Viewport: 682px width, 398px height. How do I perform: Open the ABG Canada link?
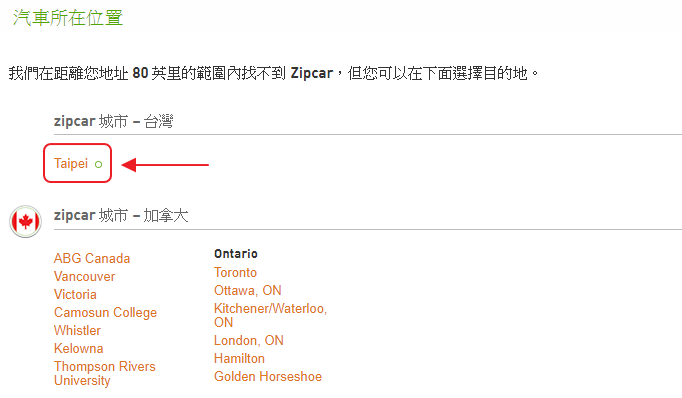tap(92, 258)
